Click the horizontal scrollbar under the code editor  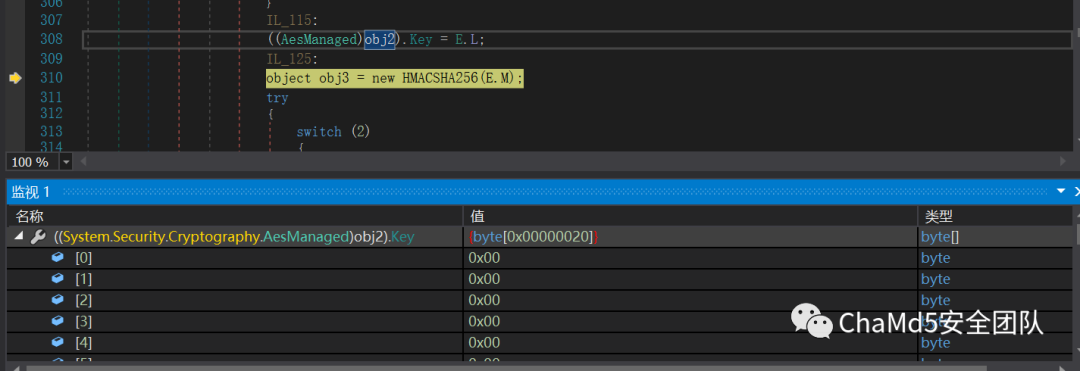tap(570, 162)
